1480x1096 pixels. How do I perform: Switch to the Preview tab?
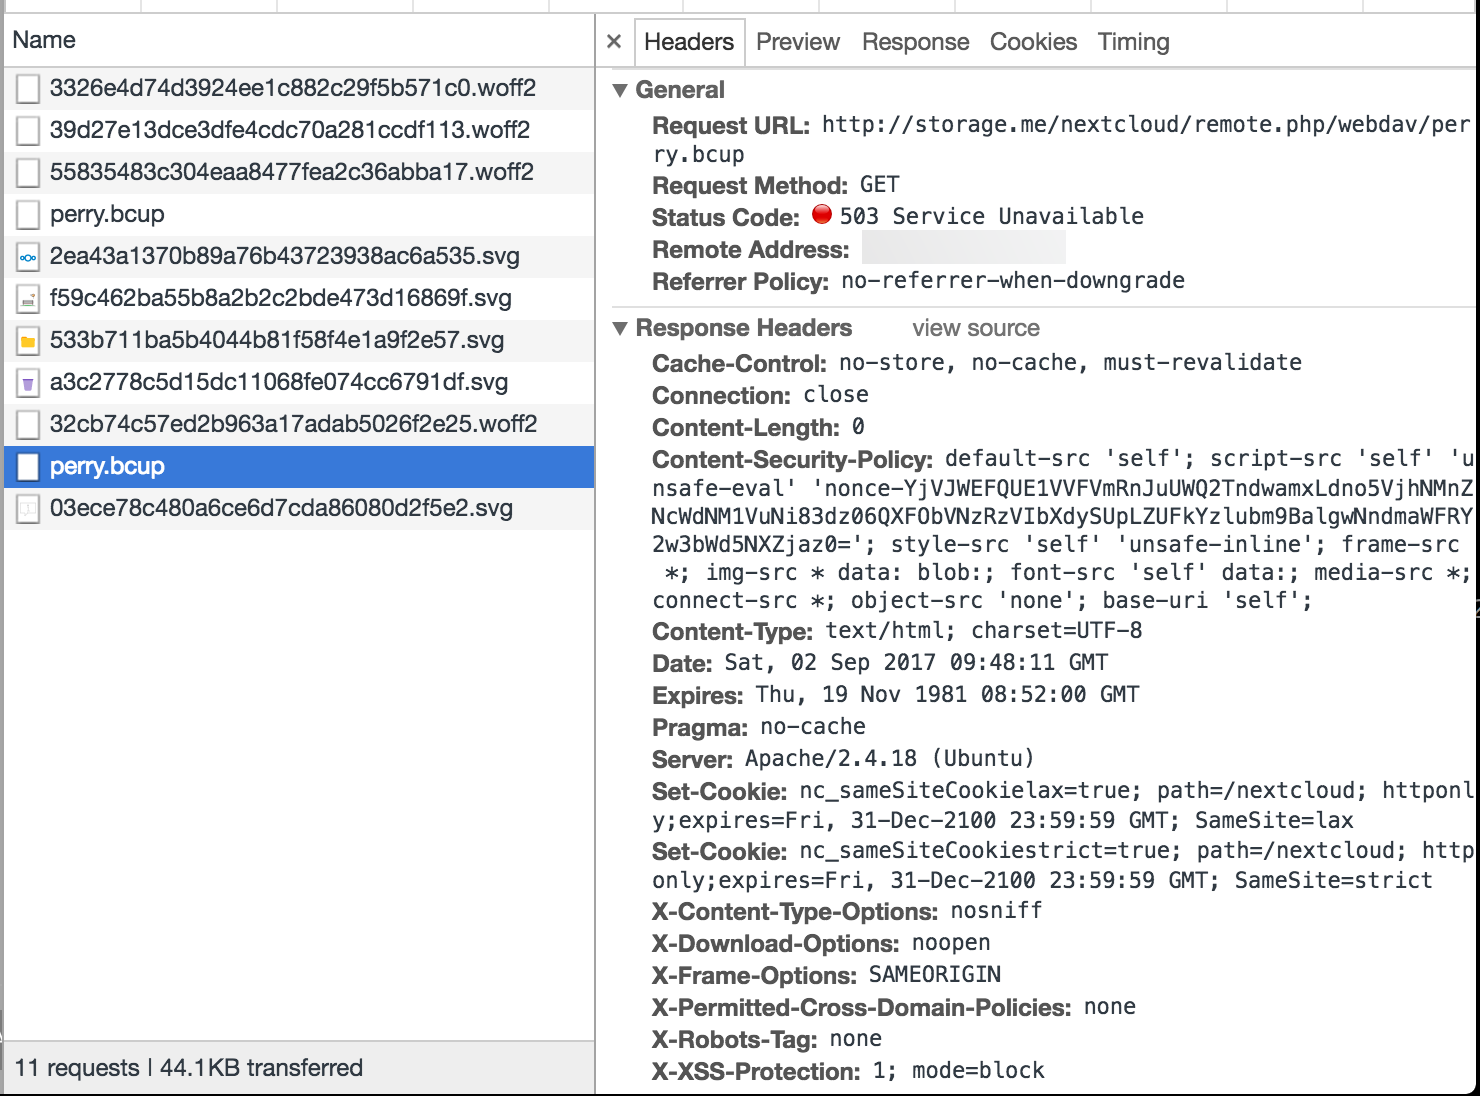pyautogui.click(x=797, y=42)
